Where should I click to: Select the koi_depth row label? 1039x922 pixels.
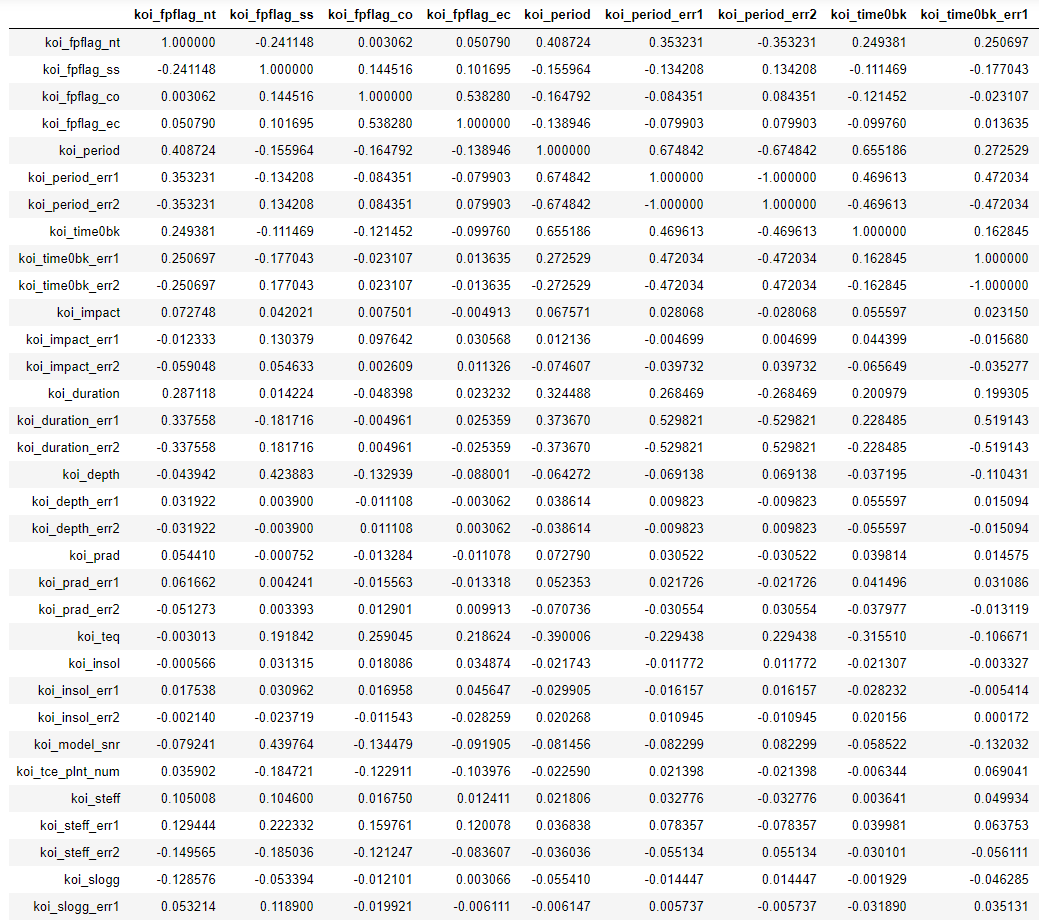[x=91, y=475]
